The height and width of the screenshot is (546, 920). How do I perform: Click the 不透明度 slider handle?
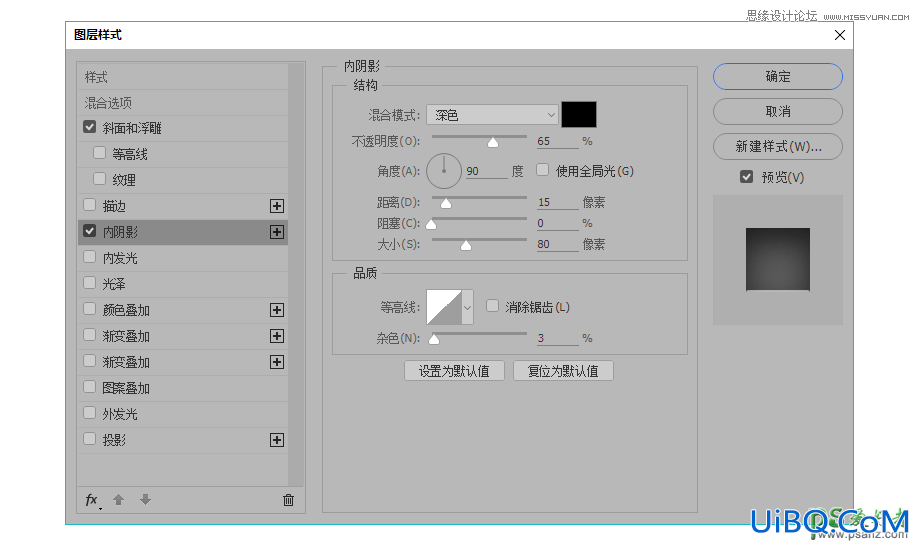[493, 143]
